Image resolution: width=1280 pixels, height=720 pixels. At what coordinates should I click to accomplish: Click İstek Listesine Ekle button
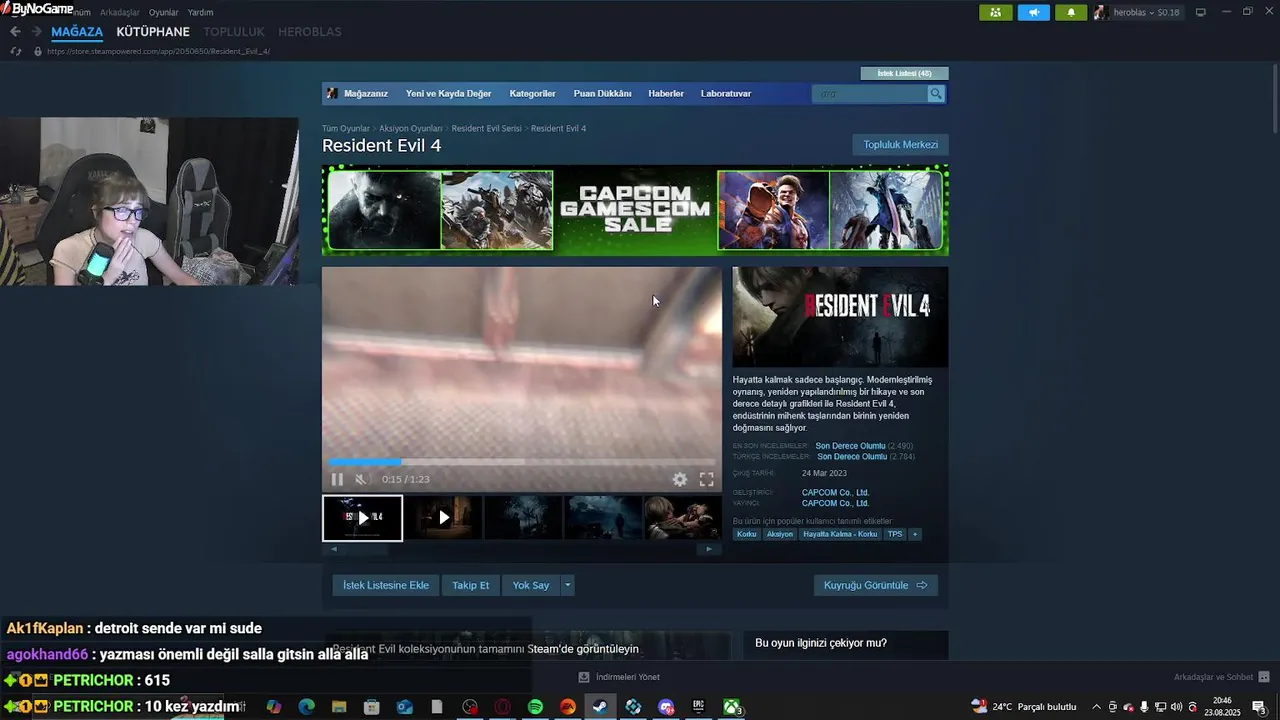[x=386, y=585]
